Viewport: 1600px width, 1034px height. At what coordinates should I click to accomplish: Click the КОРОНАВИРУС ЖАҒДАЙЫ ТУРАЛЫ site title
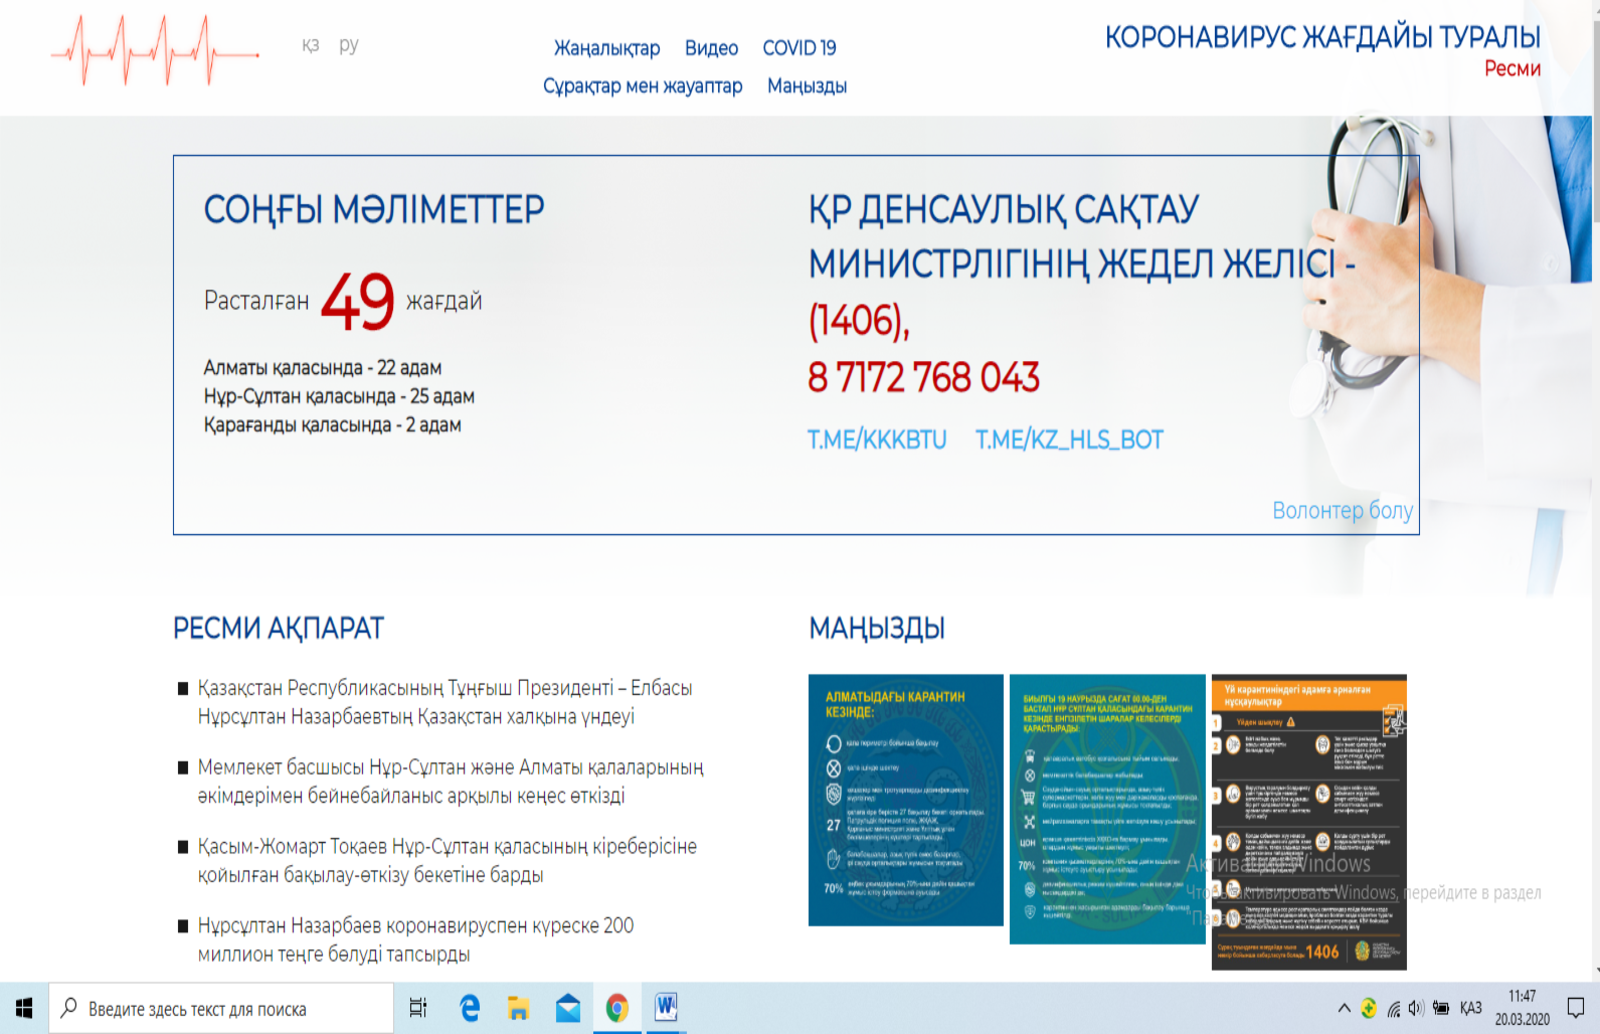1322,37
